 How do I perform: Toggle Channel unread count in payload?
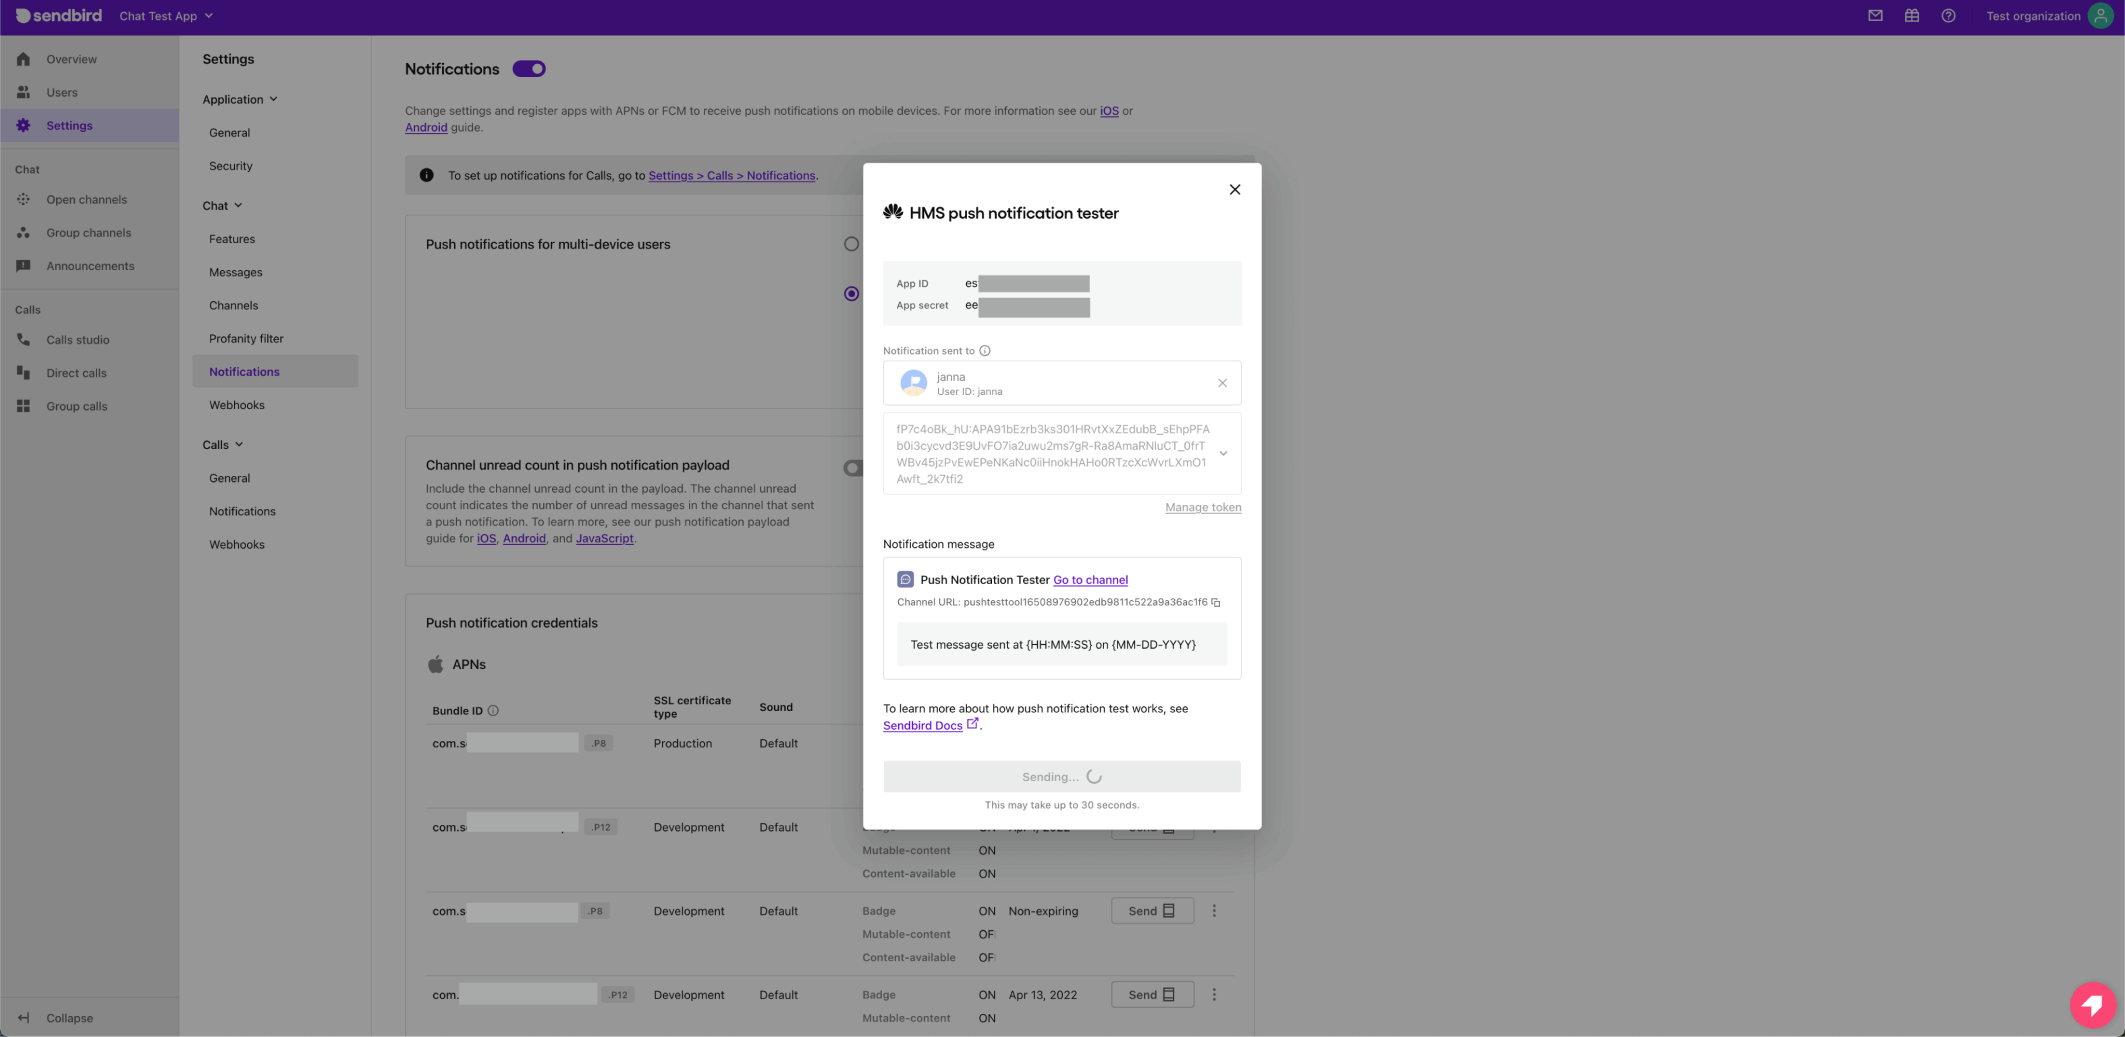coord(853,468)
